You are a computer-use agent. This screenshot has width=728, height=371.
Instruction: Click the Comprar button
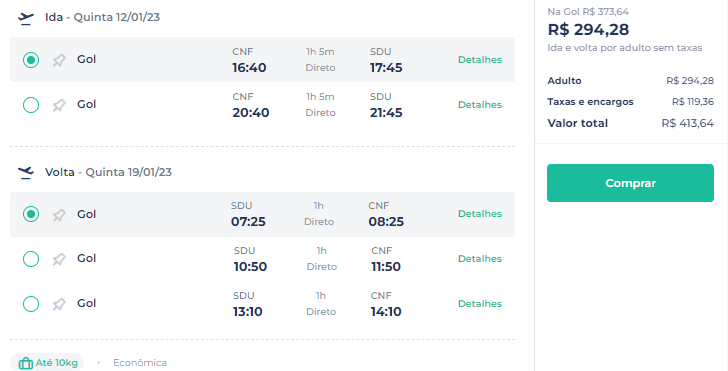pos(630,183)
